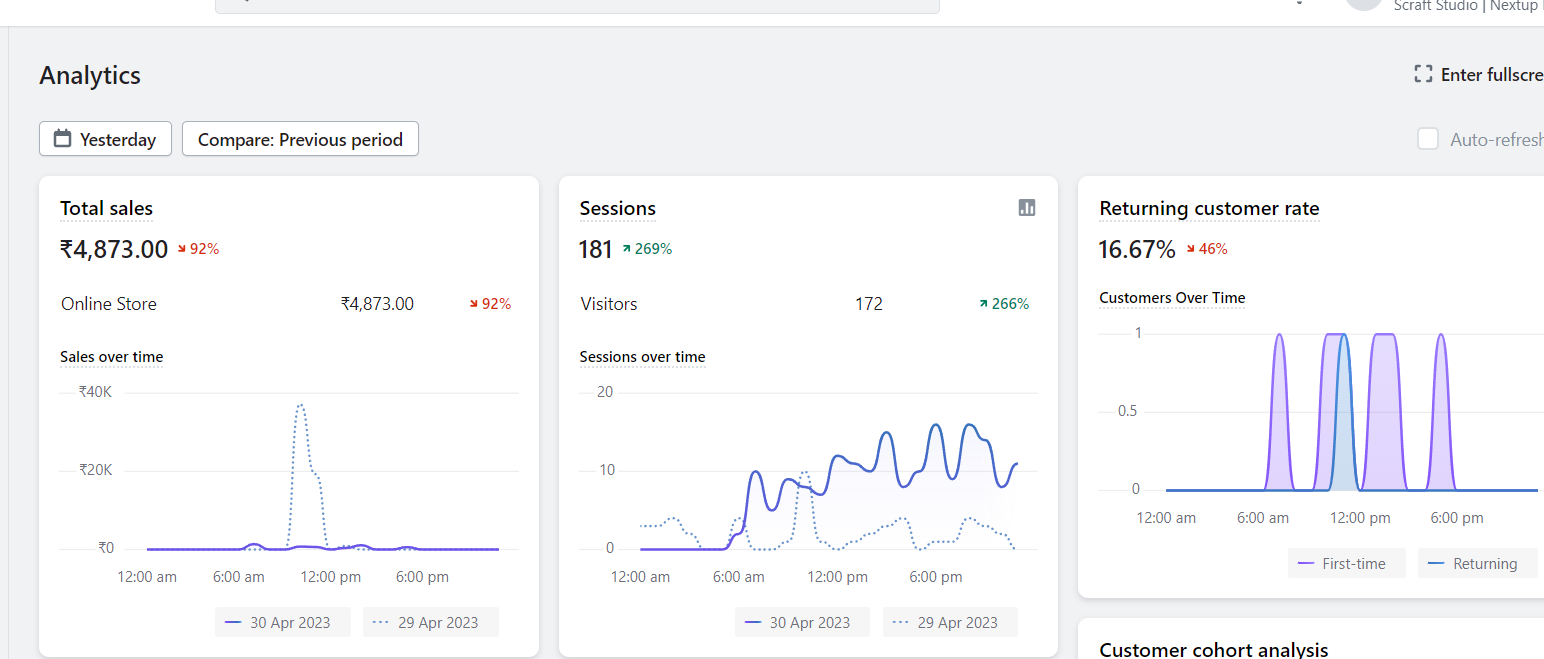The height and width of the screenshot is (659, 1544).
Task: Toggle the First-time customers legend
Action: coord(1346,563)
